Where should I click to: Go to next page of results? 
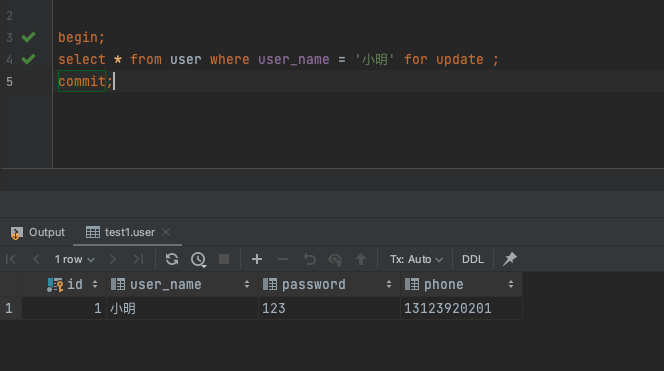[x=113, y=259]
